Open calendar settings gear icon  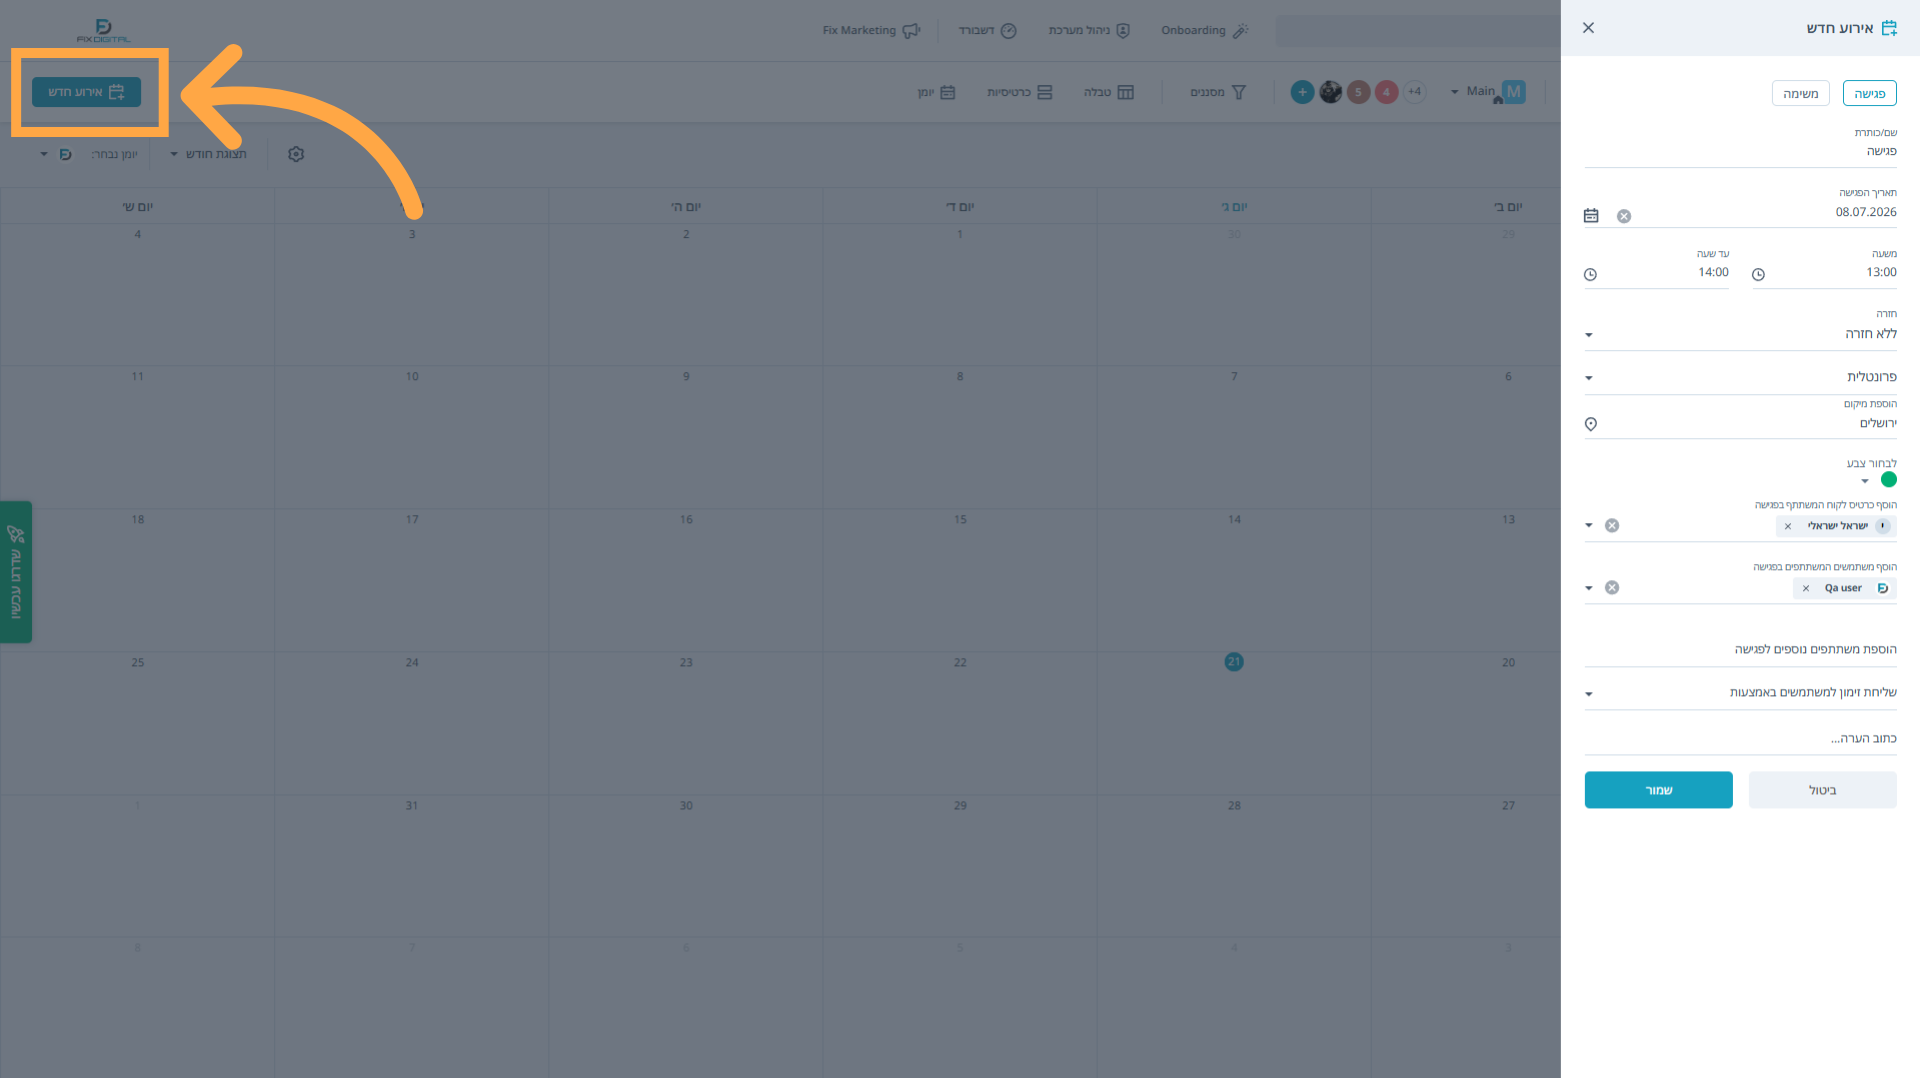click(296, 154)
